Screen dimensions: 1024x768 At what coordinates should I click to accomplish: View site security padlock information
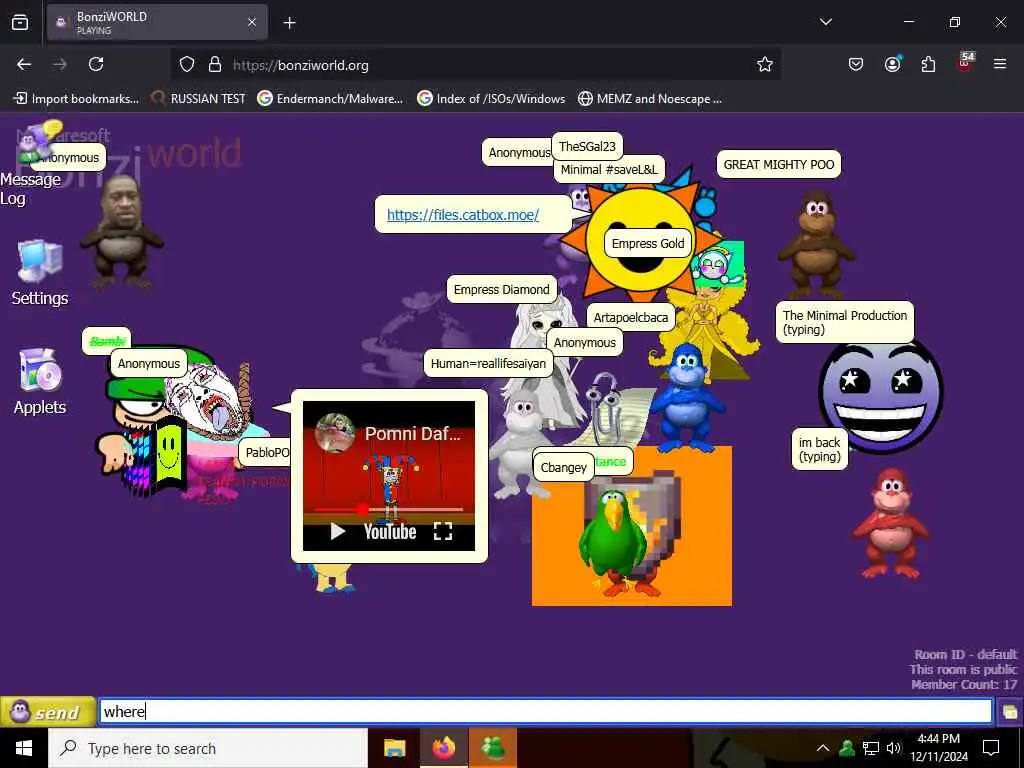(x=215, y=65)
